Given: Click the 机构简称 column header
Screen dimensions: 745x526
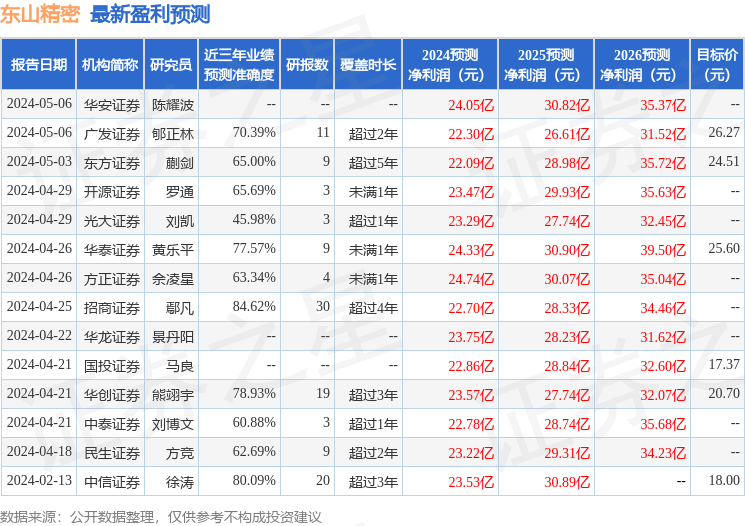Looking at the screenshot, I should pyautogui.click(x=110, y=65).
